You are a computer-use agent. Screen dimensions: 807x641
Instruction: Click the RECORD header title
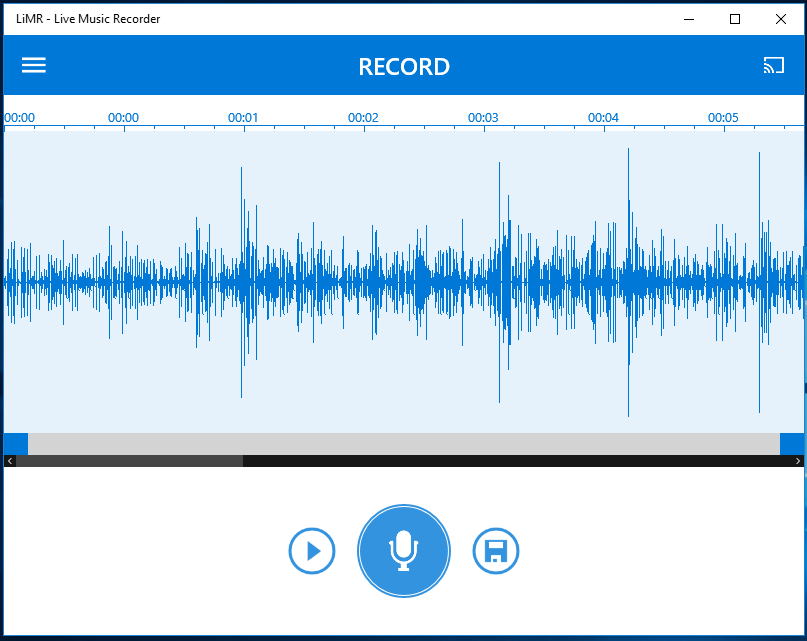(404, 67)
